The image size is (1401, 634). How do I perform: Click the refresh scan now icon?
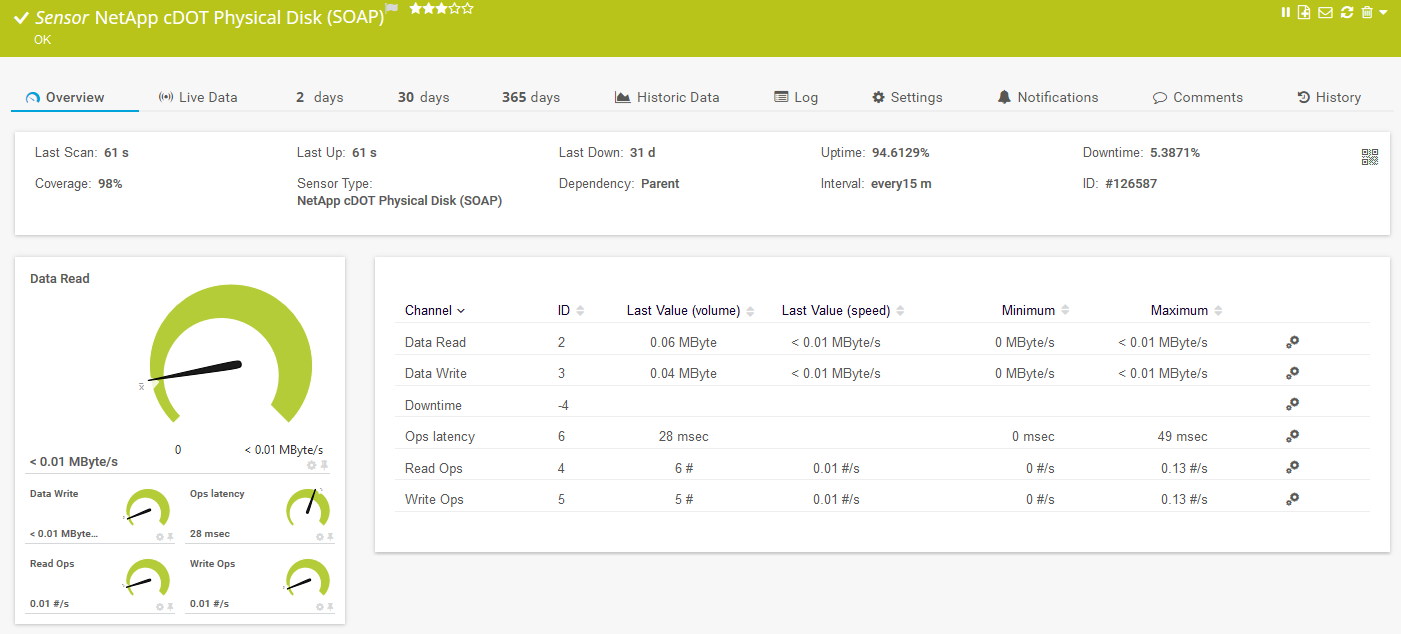(x=1347, y=12)
